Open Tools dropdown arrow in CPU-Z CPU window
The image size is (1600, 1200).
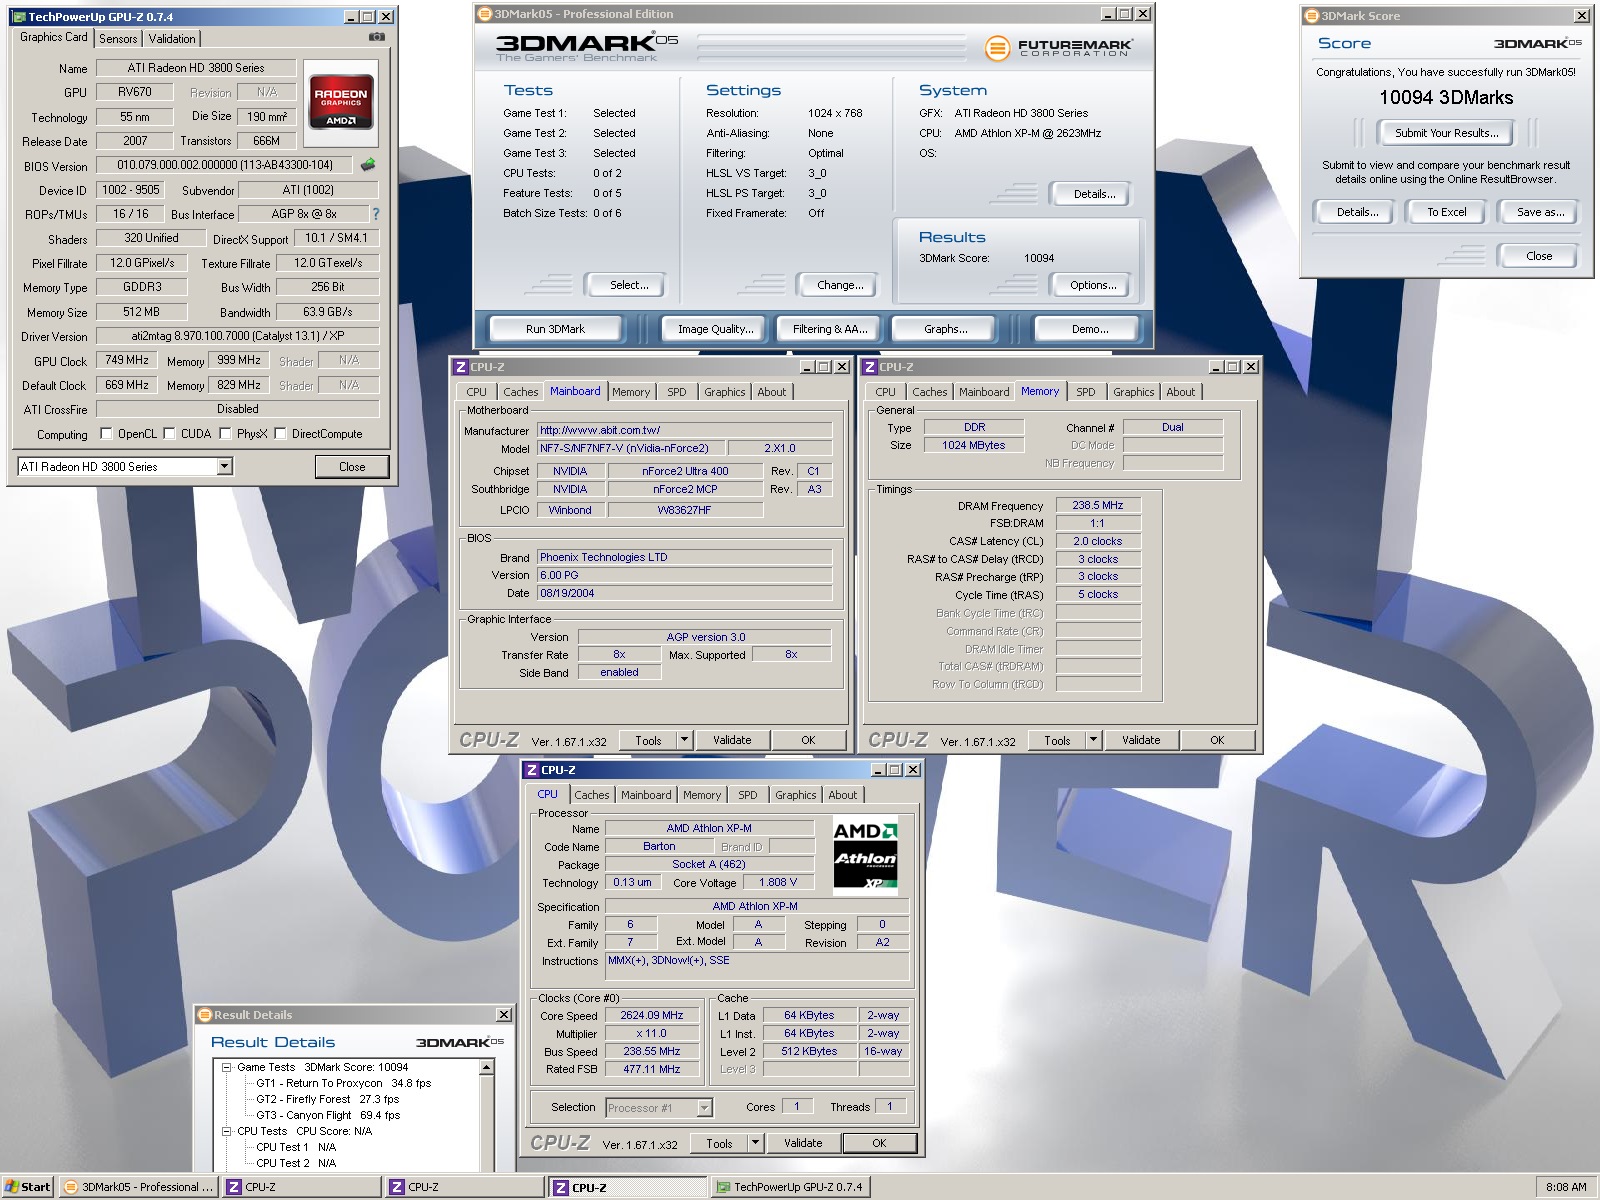[756, 1143]
